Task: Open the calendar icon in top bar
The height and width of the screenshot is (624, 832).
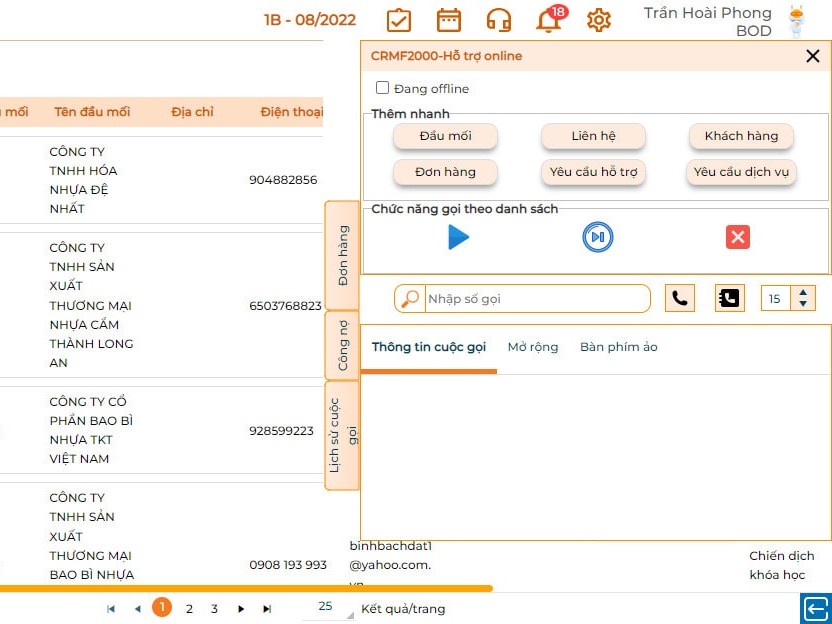Action: [x=449, y=19]
